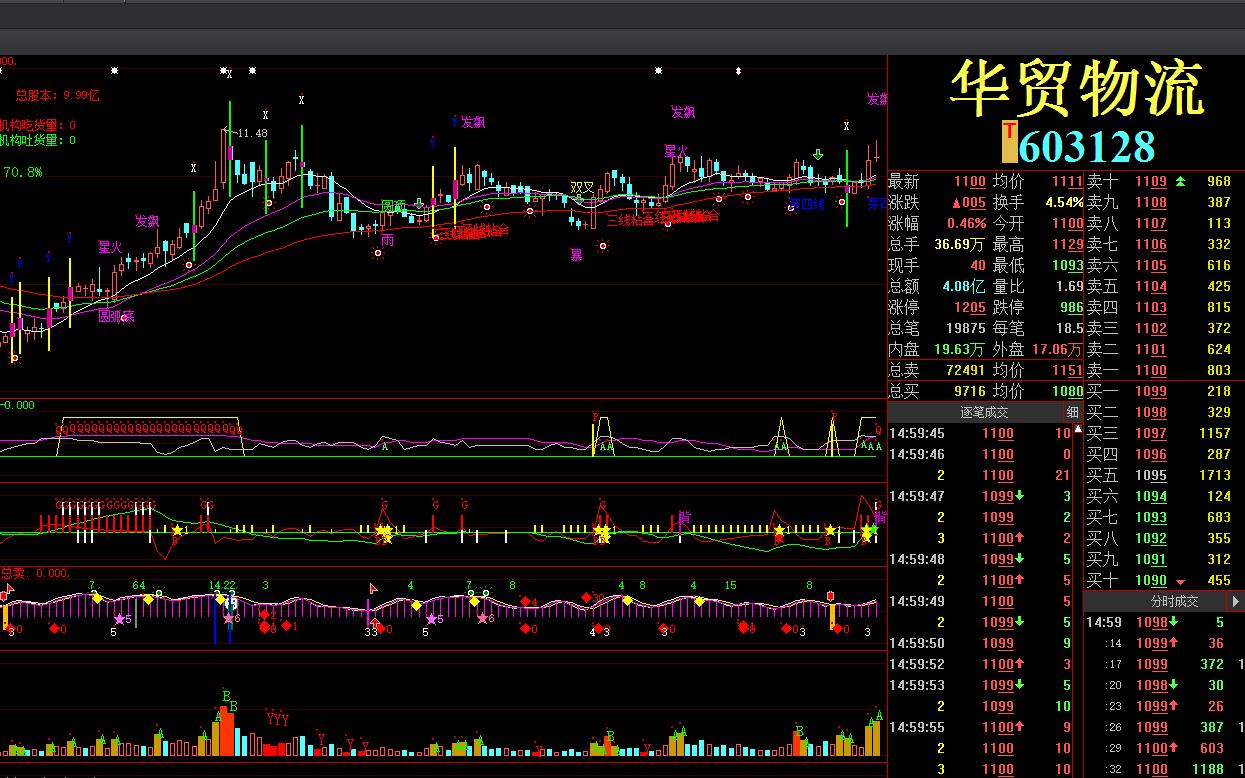This screenshot has width=1245, height=778.
Task: Click the 分时成交 volume 603
Action: pyautogui.click(x=1212, y=748)
